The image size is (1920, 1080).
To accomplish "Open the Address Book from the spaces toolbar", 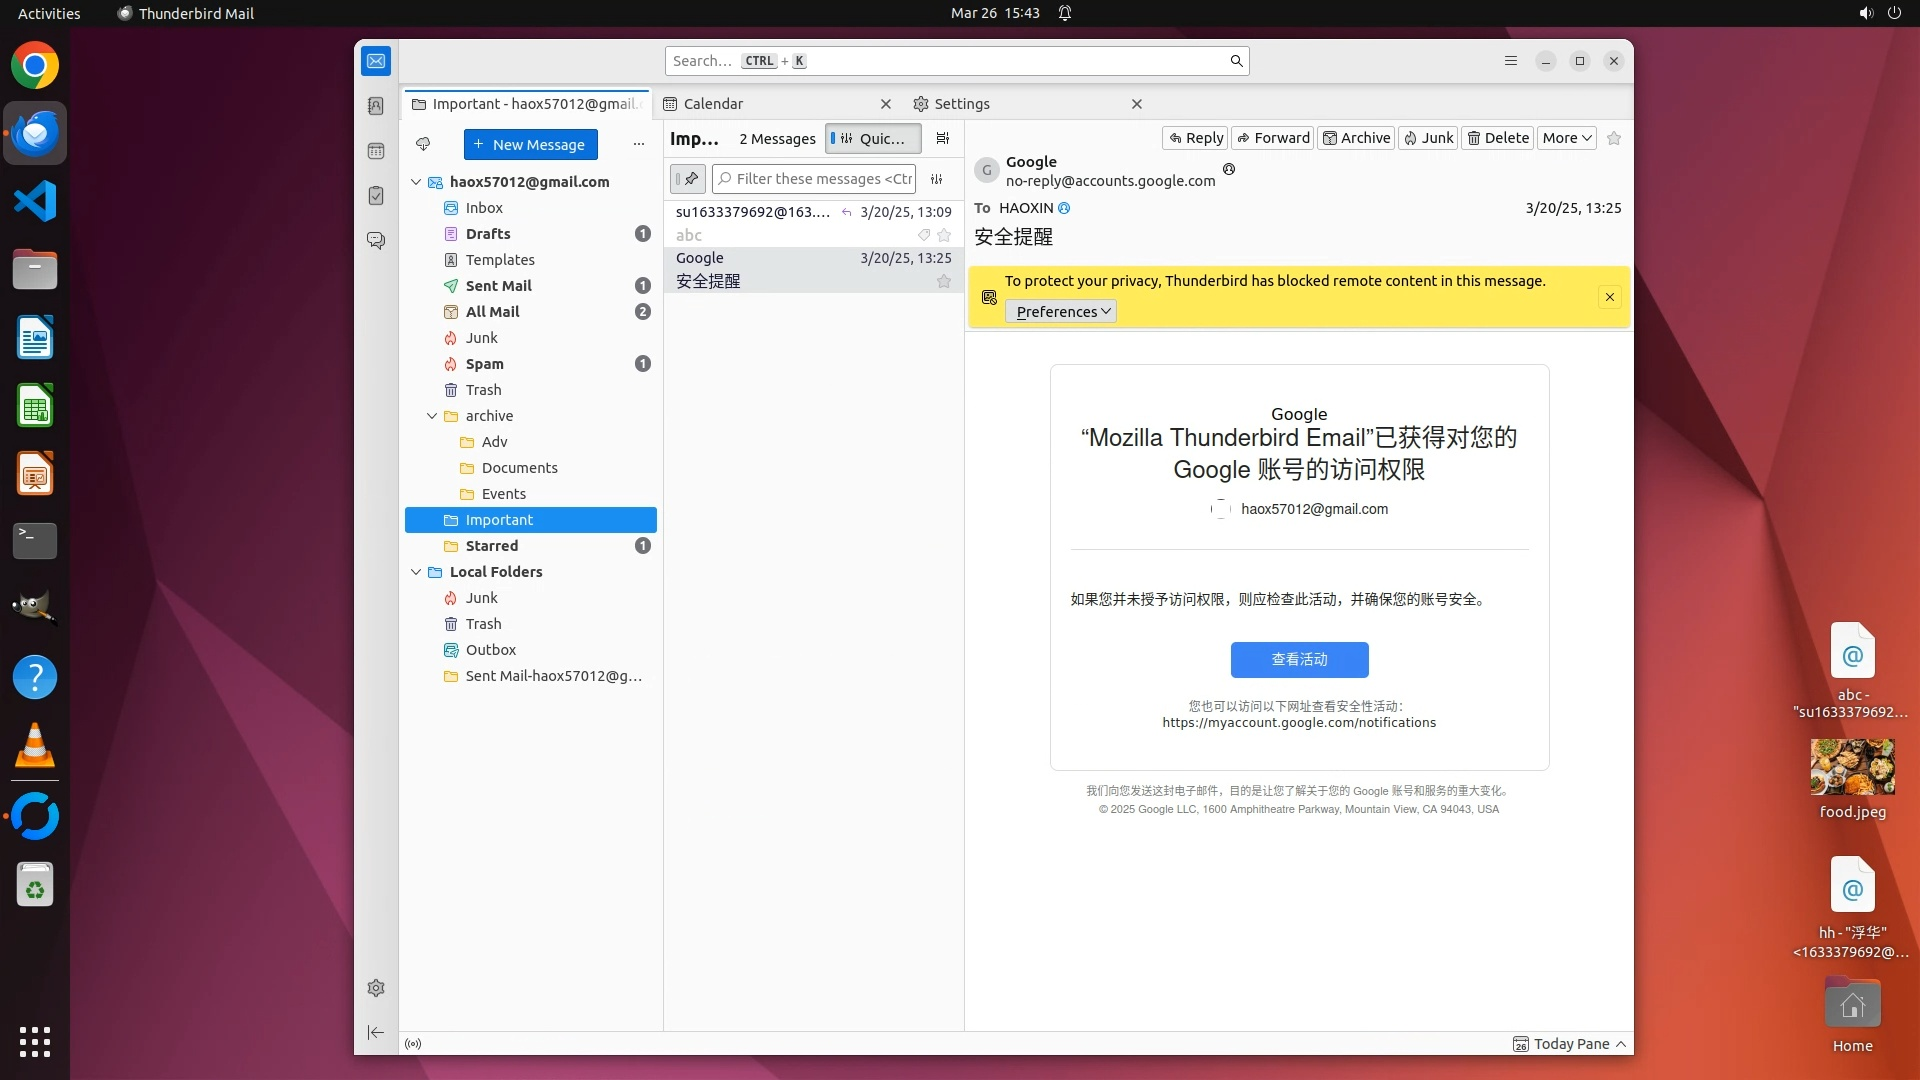I will [x=376, y=106].
